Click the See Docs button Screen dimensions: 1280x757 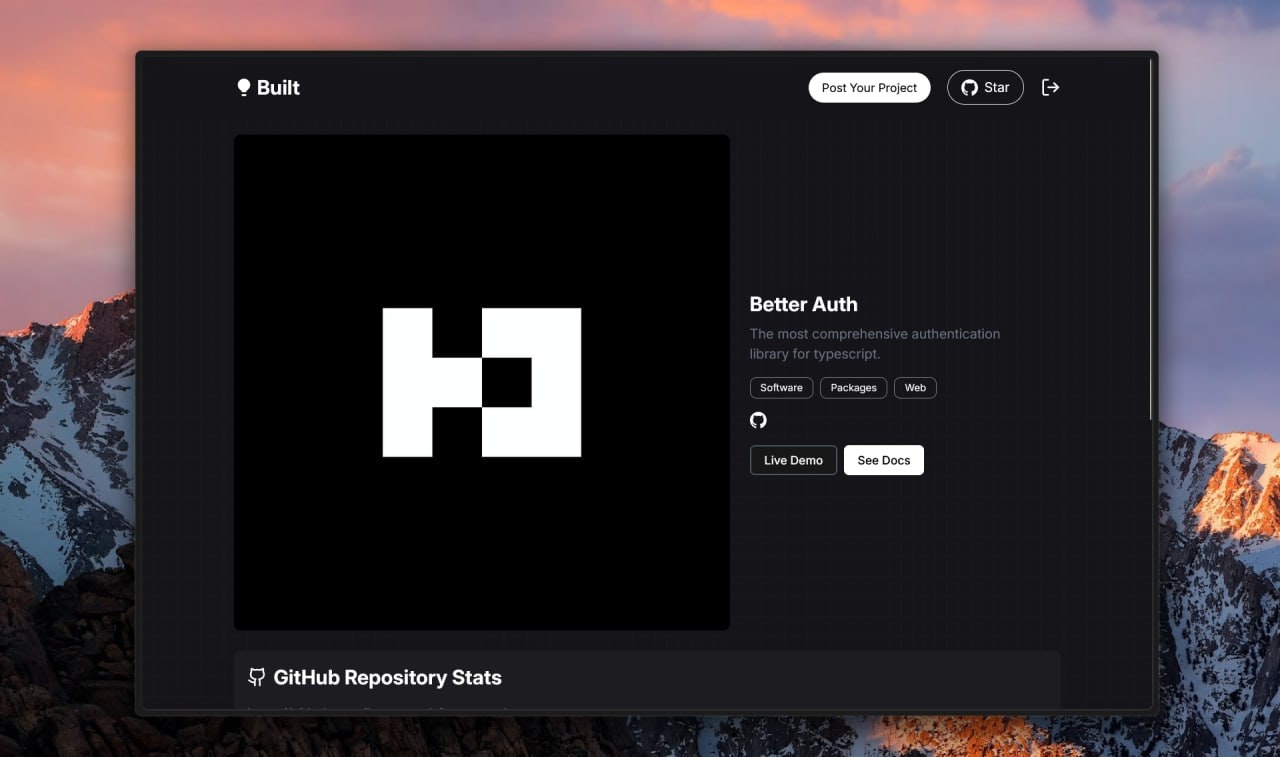(884, 460)
